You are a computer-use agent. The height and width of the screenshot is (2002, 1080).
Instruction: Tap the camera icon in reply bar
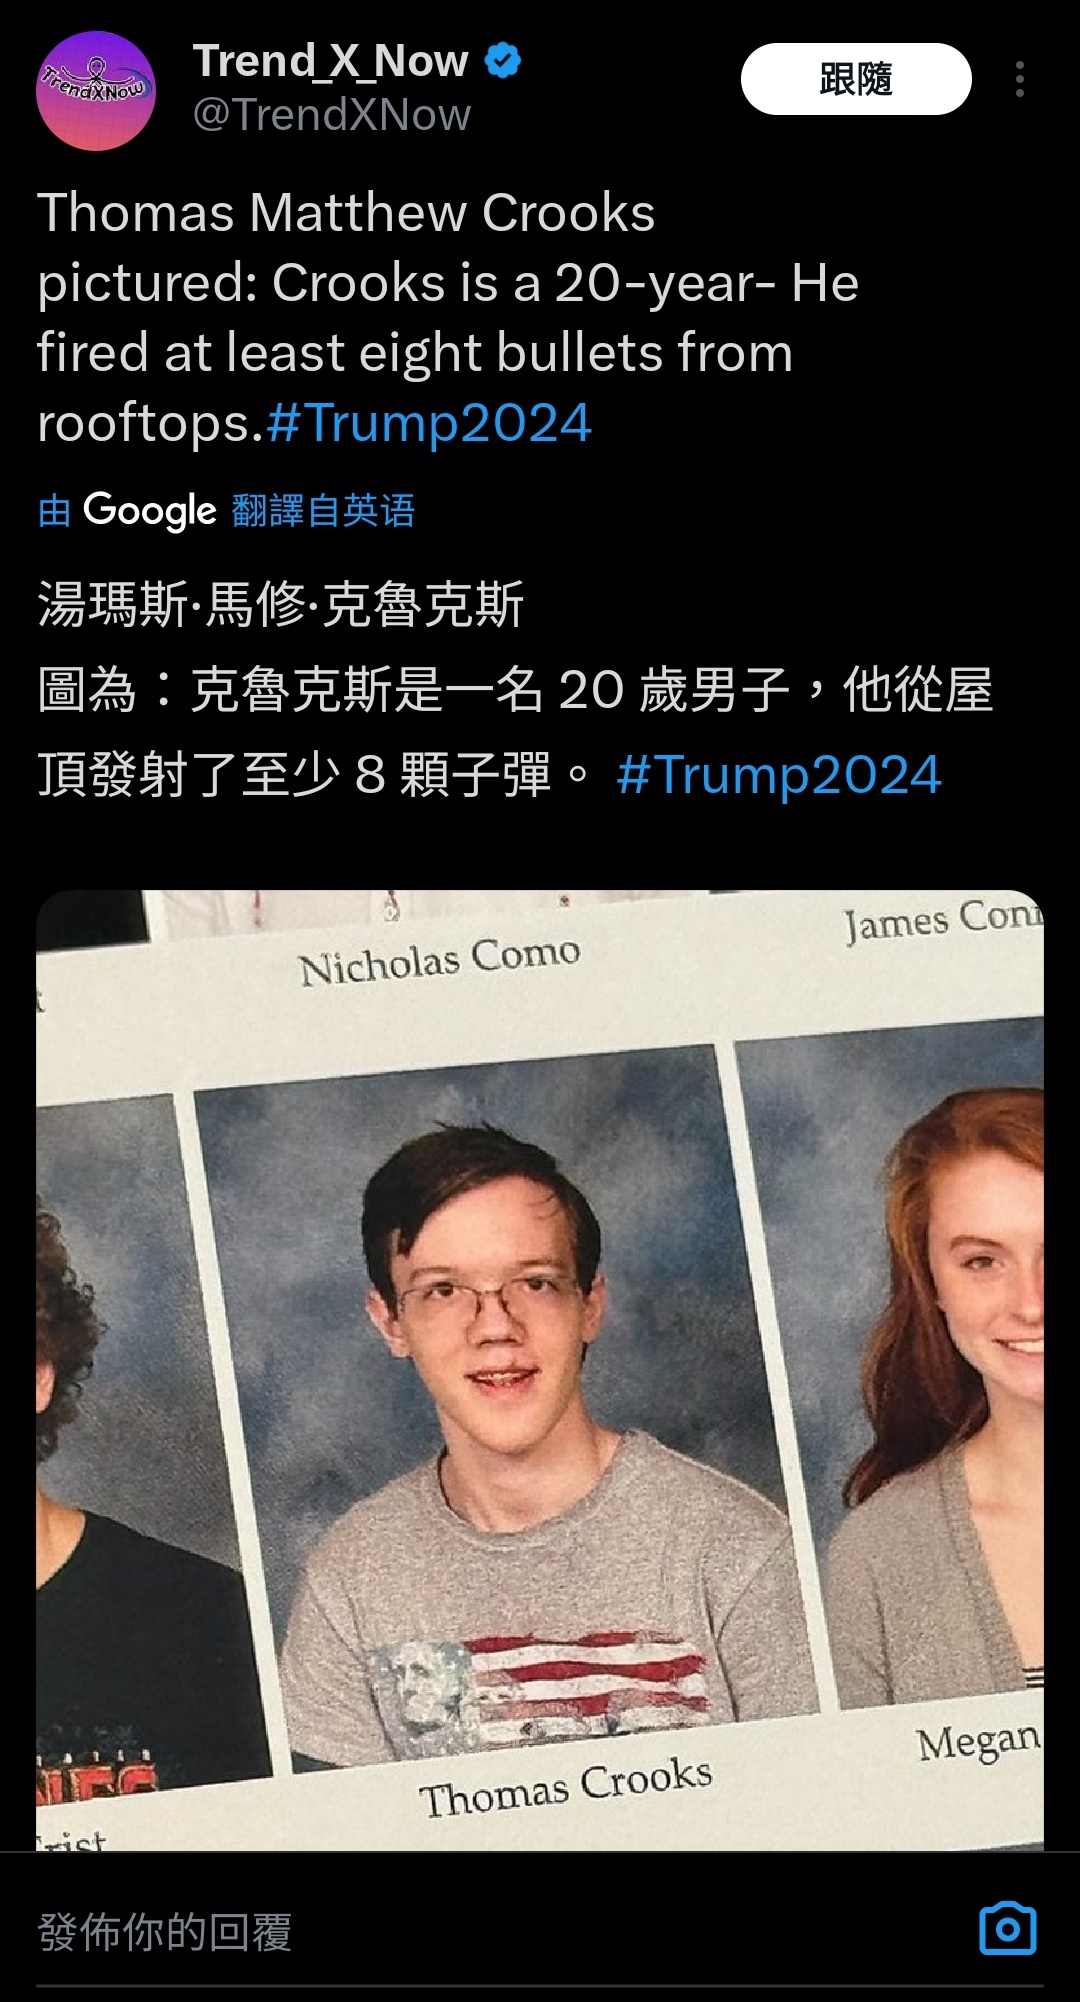[1007, 1929]
